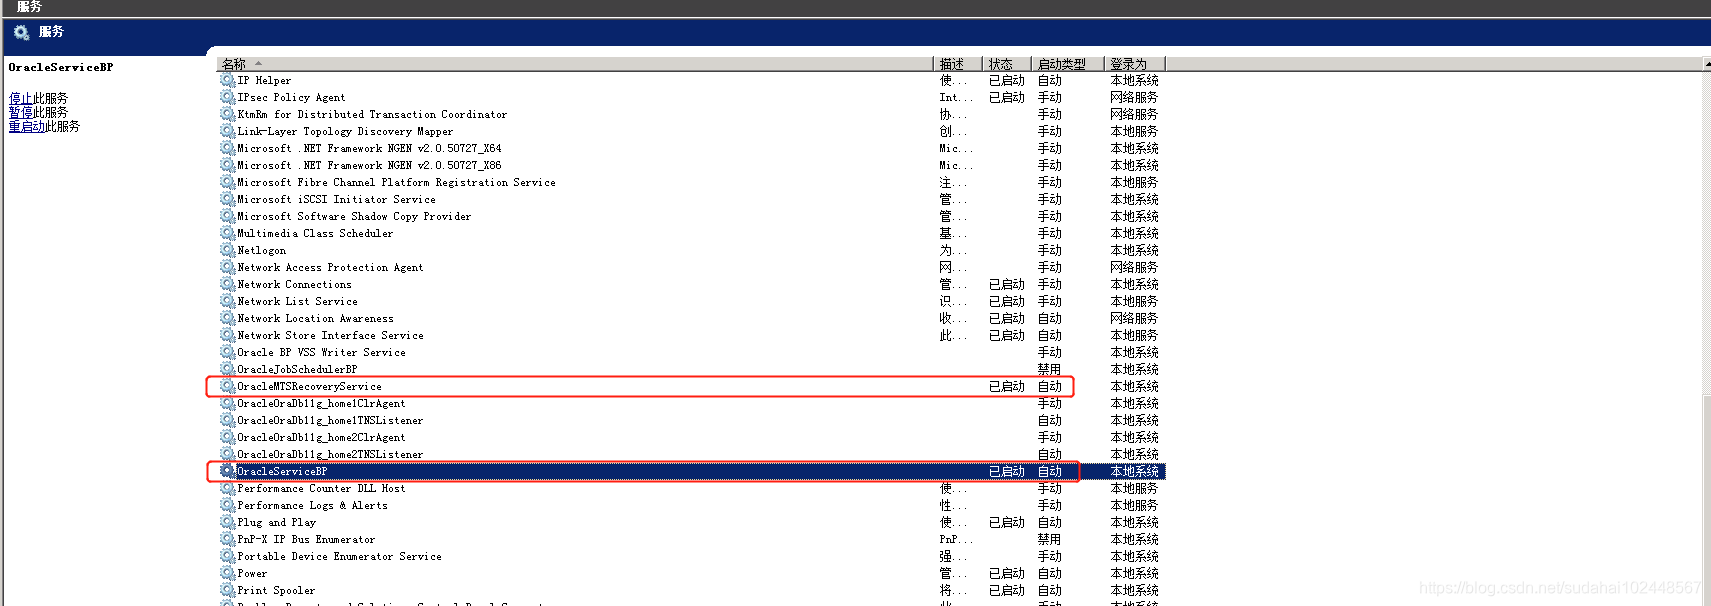Pause the service via the 暂停 link
The width and height of the screenshot is (1711, 606).
[x=21, y=112]
